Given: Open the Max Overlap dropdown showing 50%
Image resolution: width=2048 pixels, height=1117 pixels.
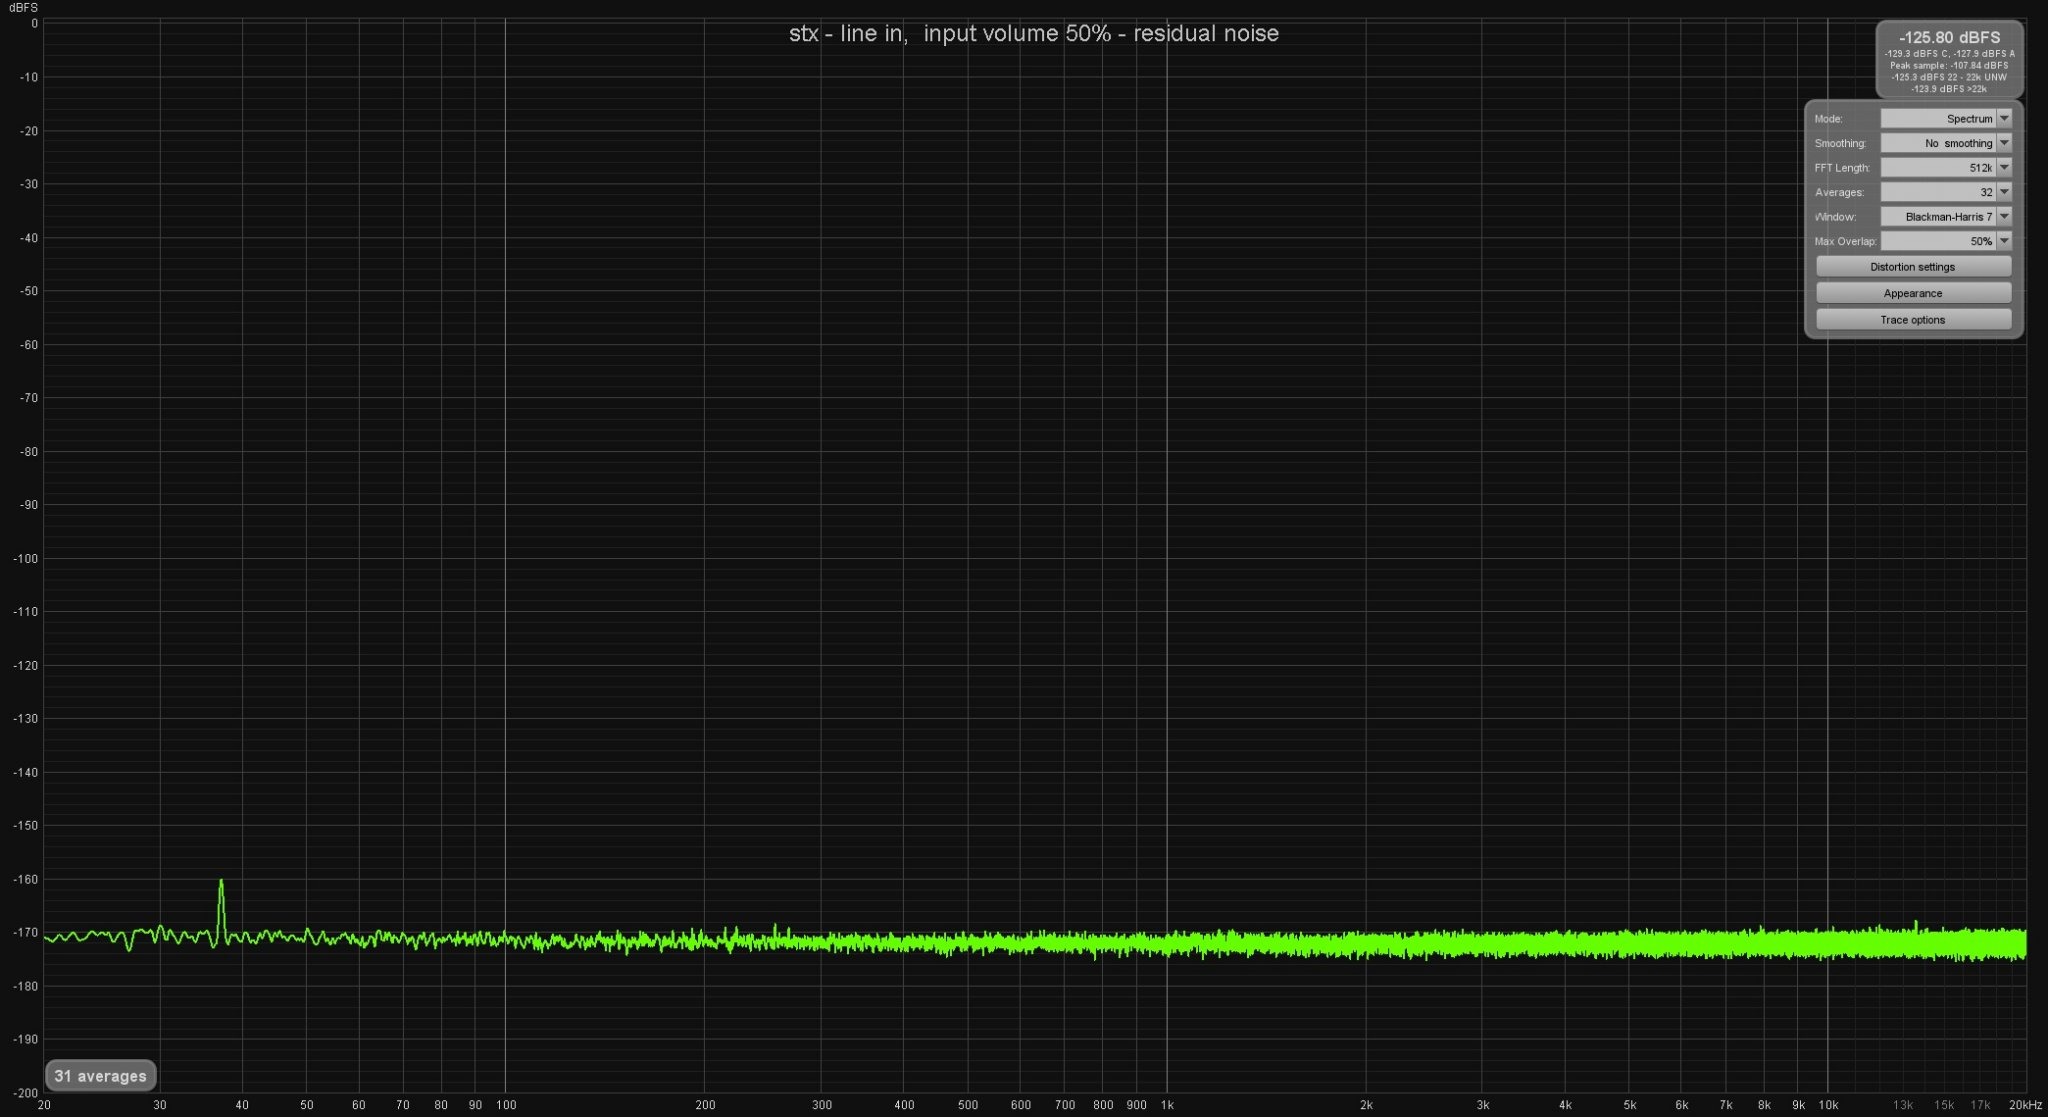Looking at the screenshot, I should tap(1945, 241).
